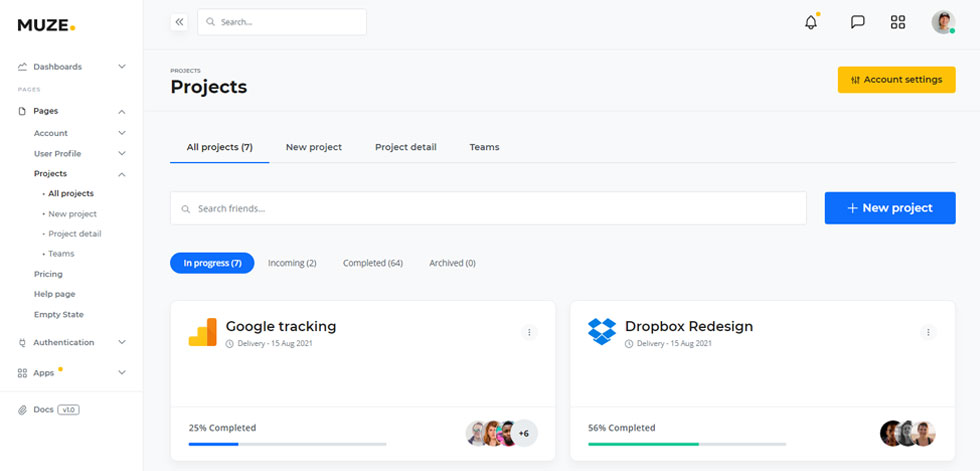This screenshot has height=471, width=980.
Task: Click the MUZE logo
Action: tap(46, 26)
